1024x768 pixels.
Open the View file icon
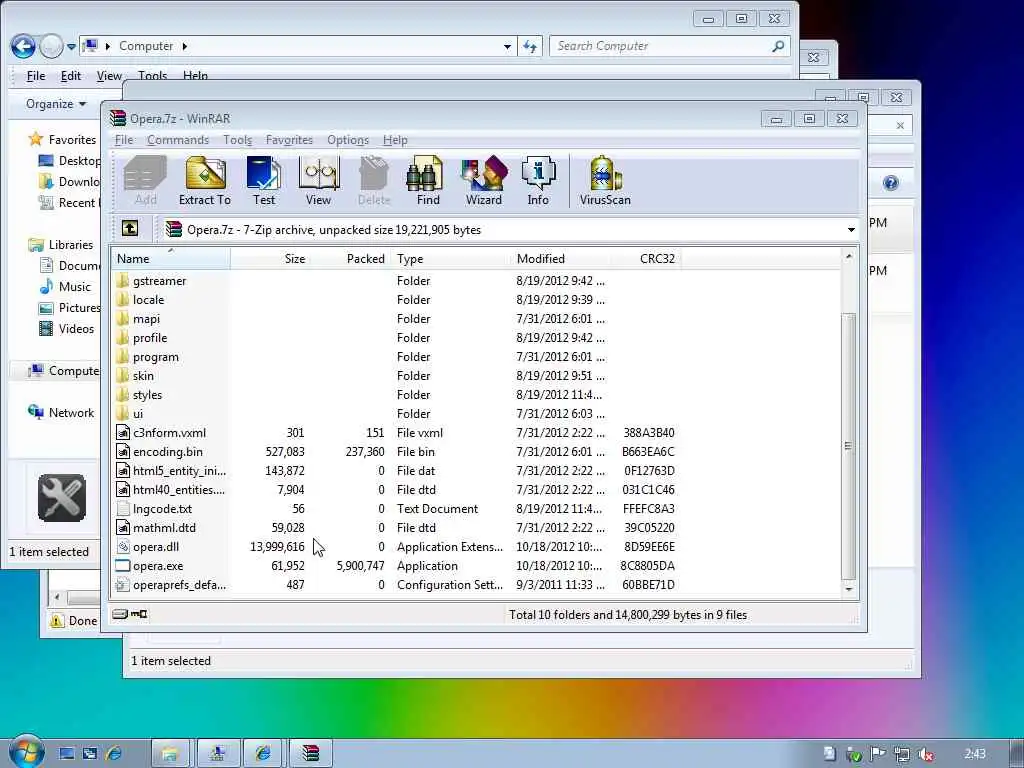319,181
